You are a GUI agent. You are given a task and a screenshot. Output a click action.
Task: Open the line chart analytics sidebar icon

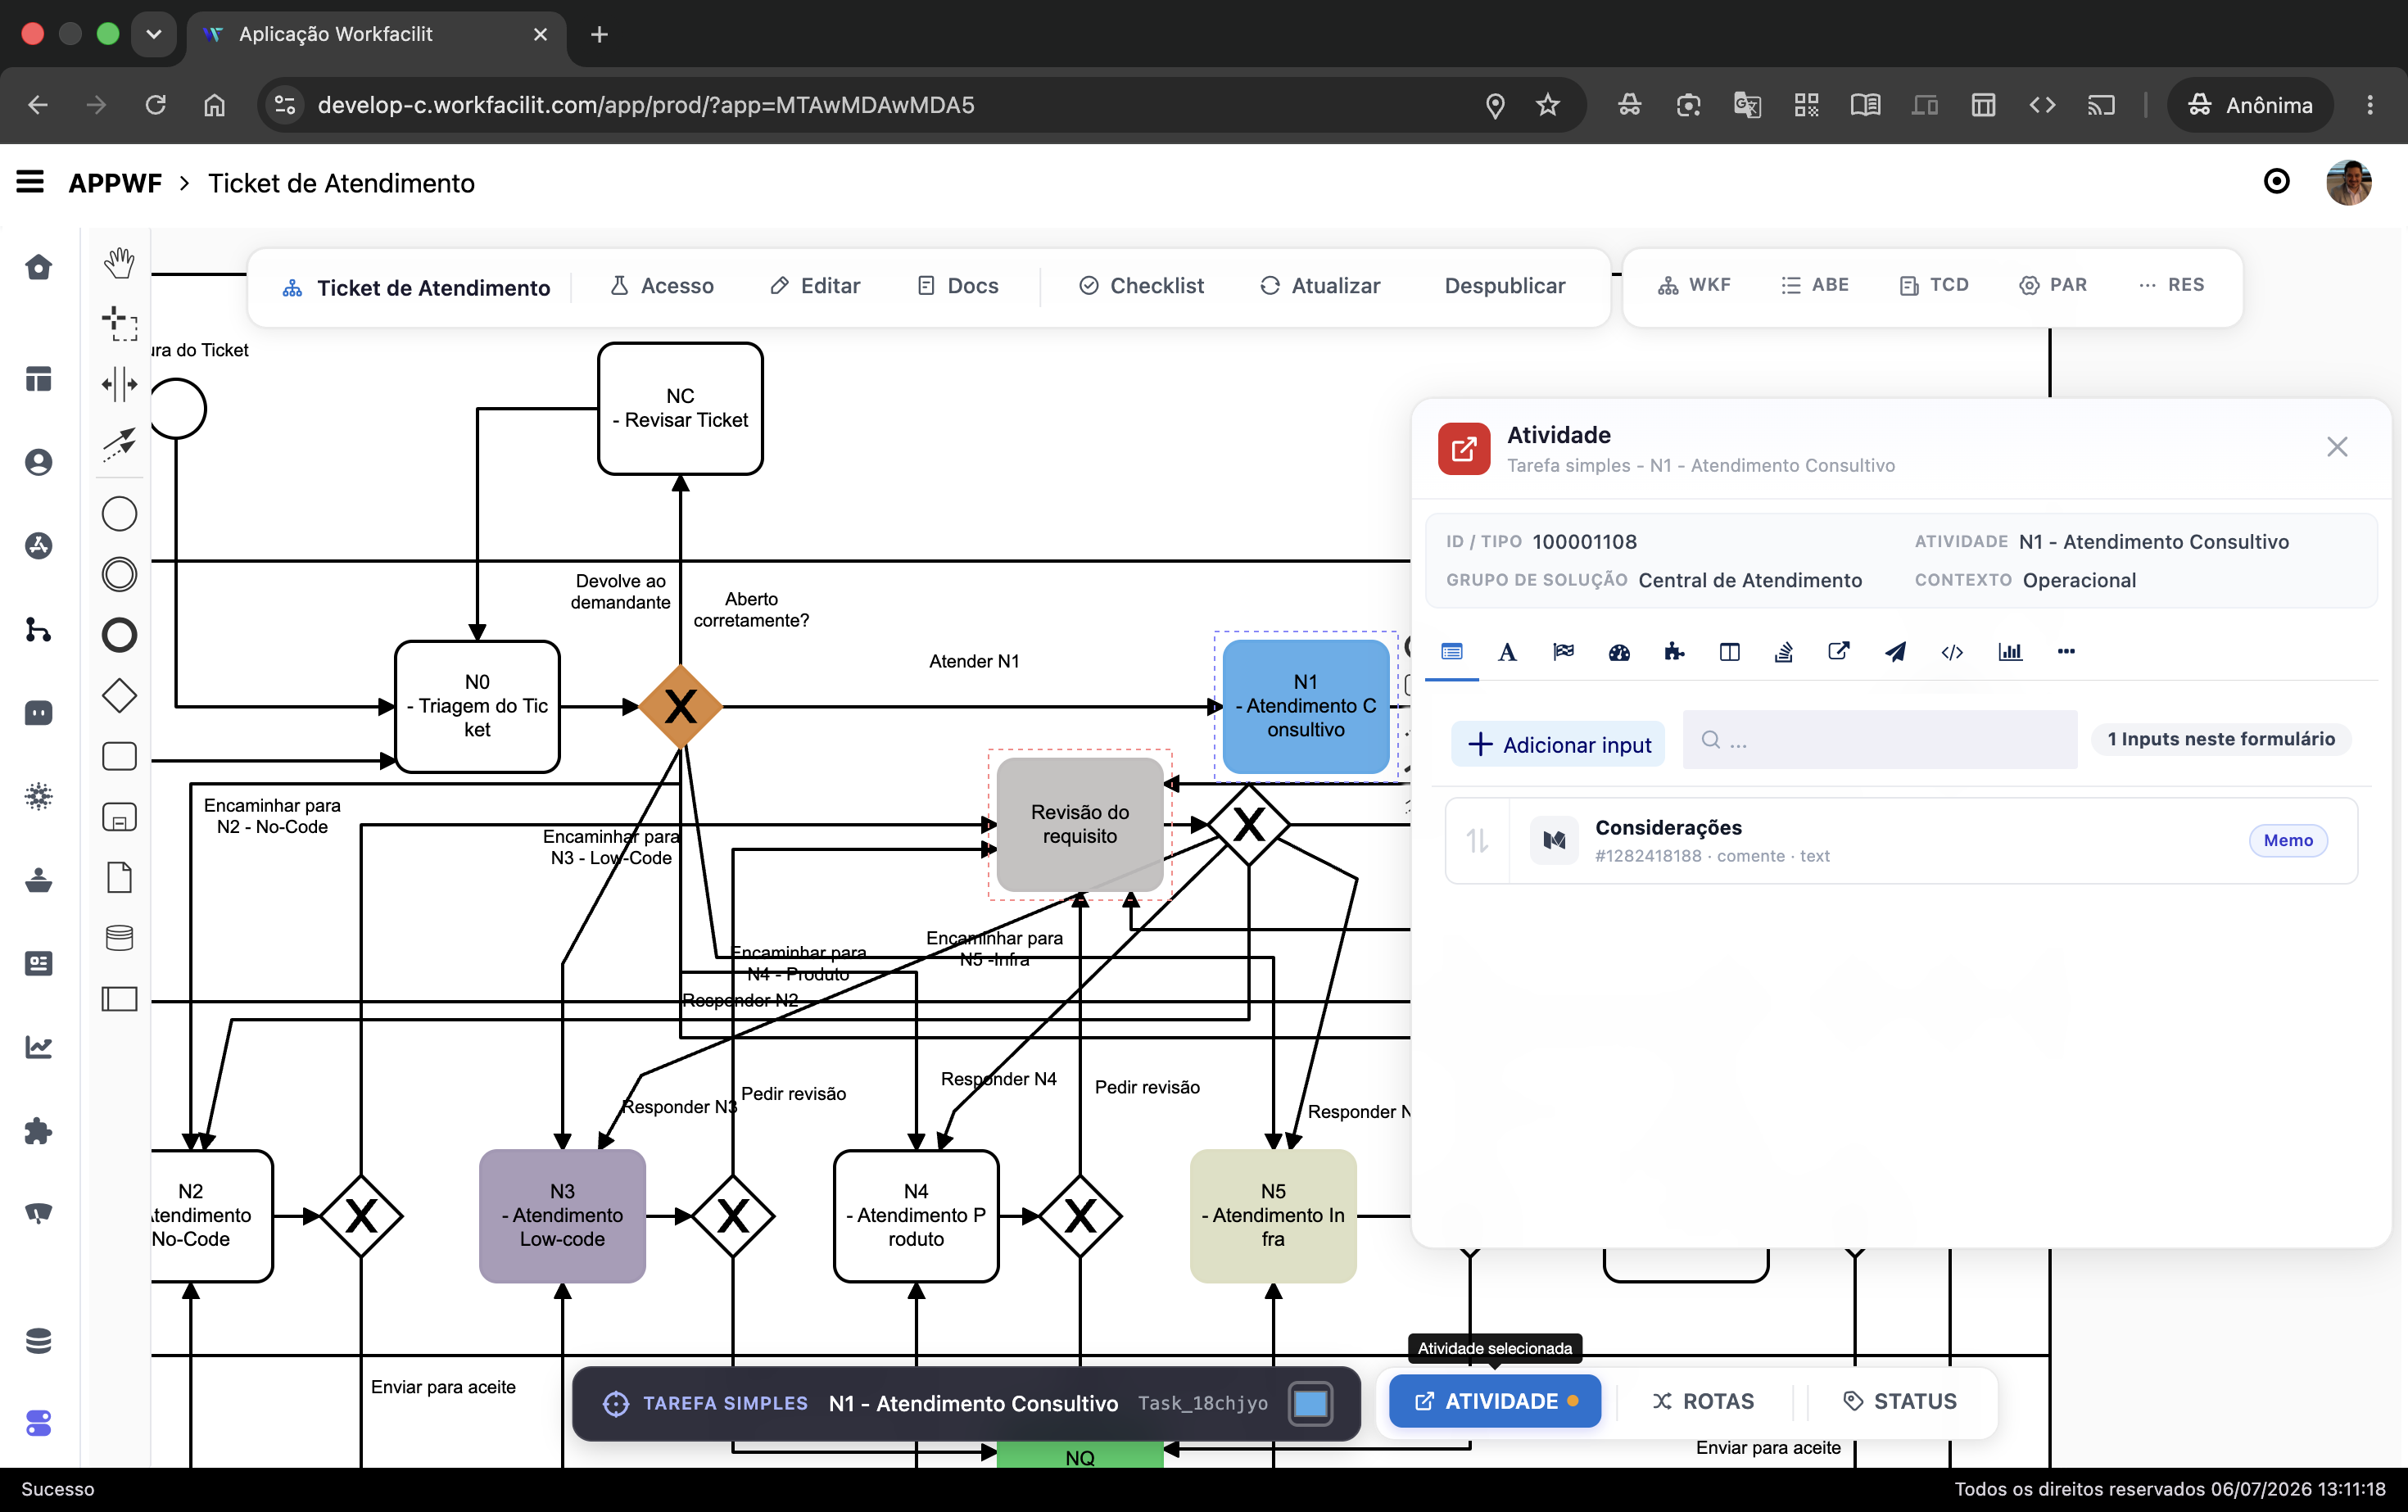38,1047
